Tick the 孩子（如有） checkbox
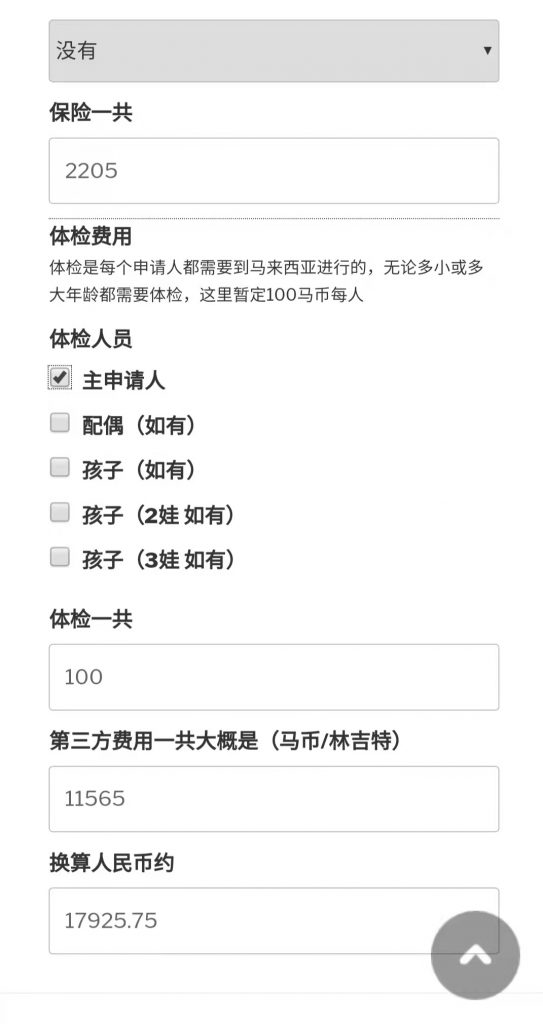Screen dimensions: 543x1024 60,468
